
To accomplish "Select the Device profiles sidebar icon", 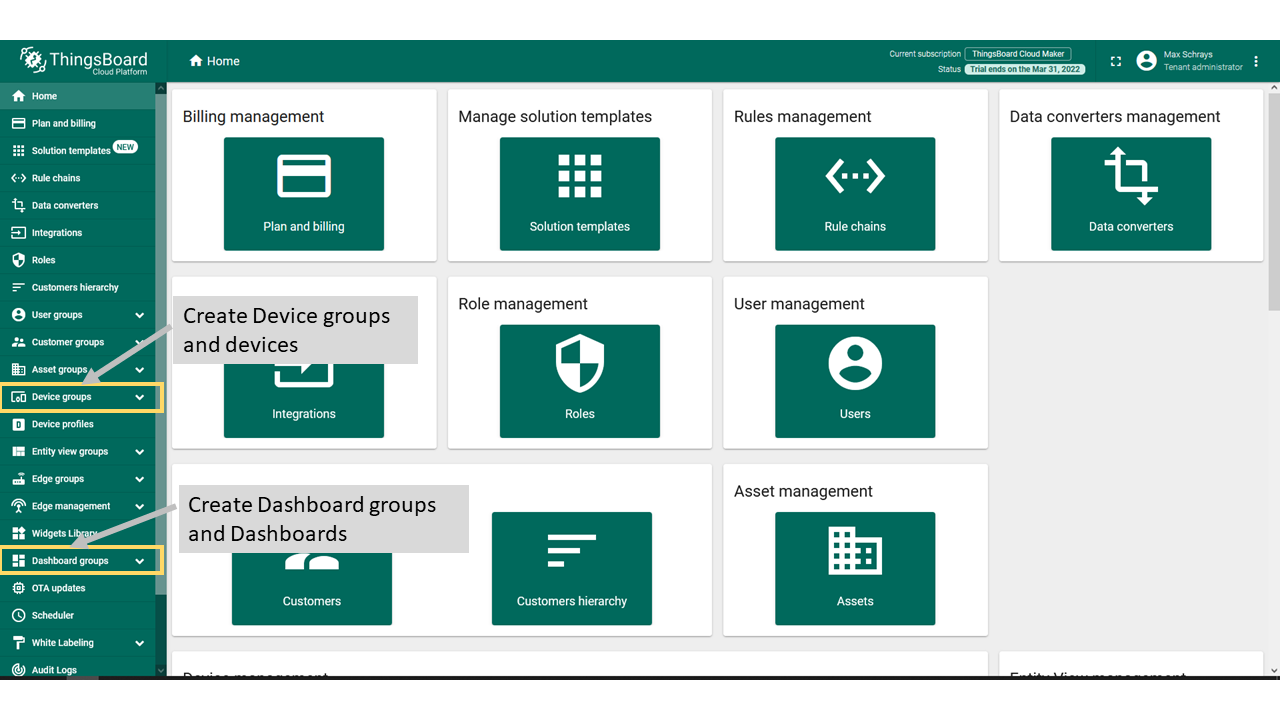I will point(18,424).
